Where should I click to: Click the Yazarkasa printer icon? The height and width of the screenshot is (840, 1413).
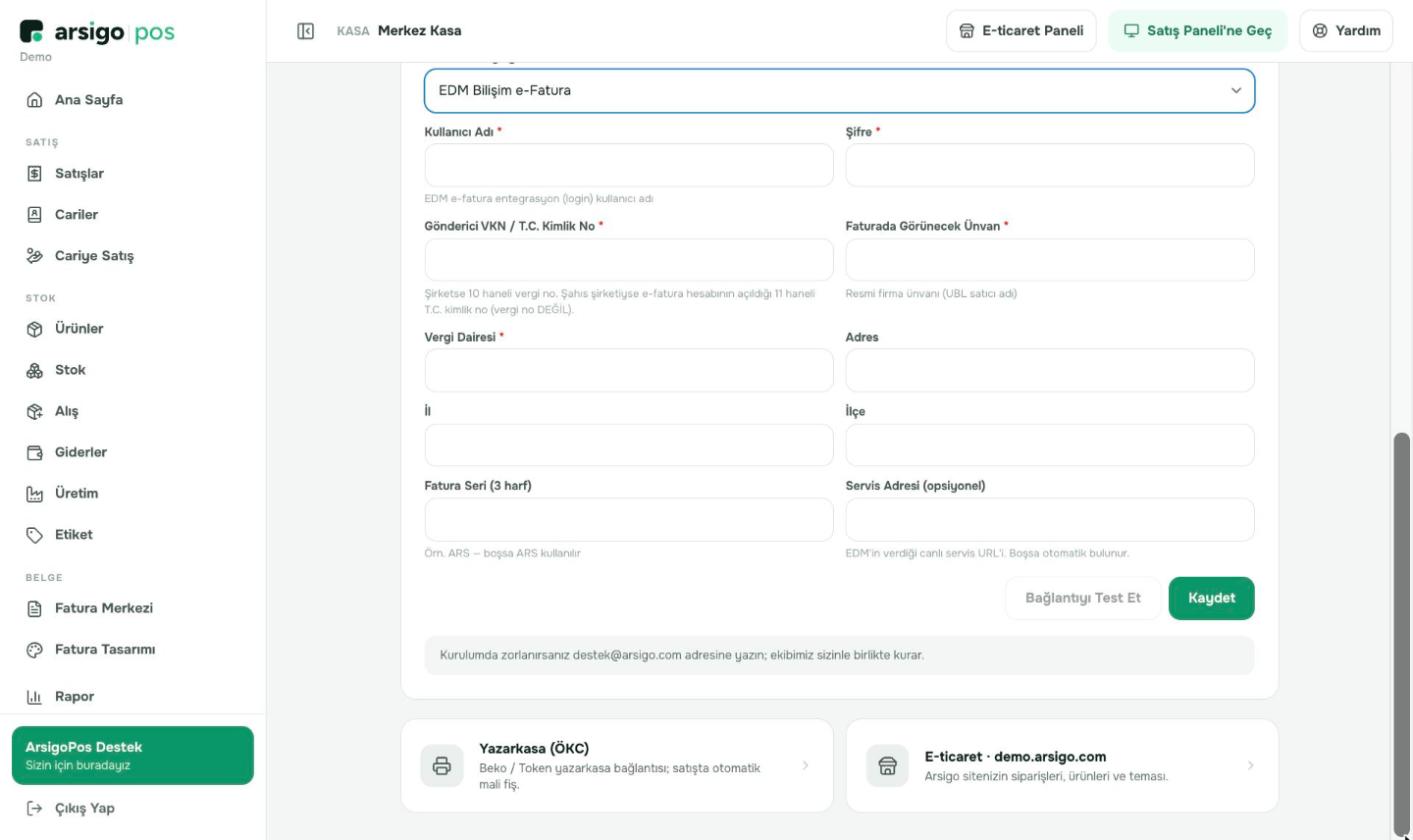442,766
